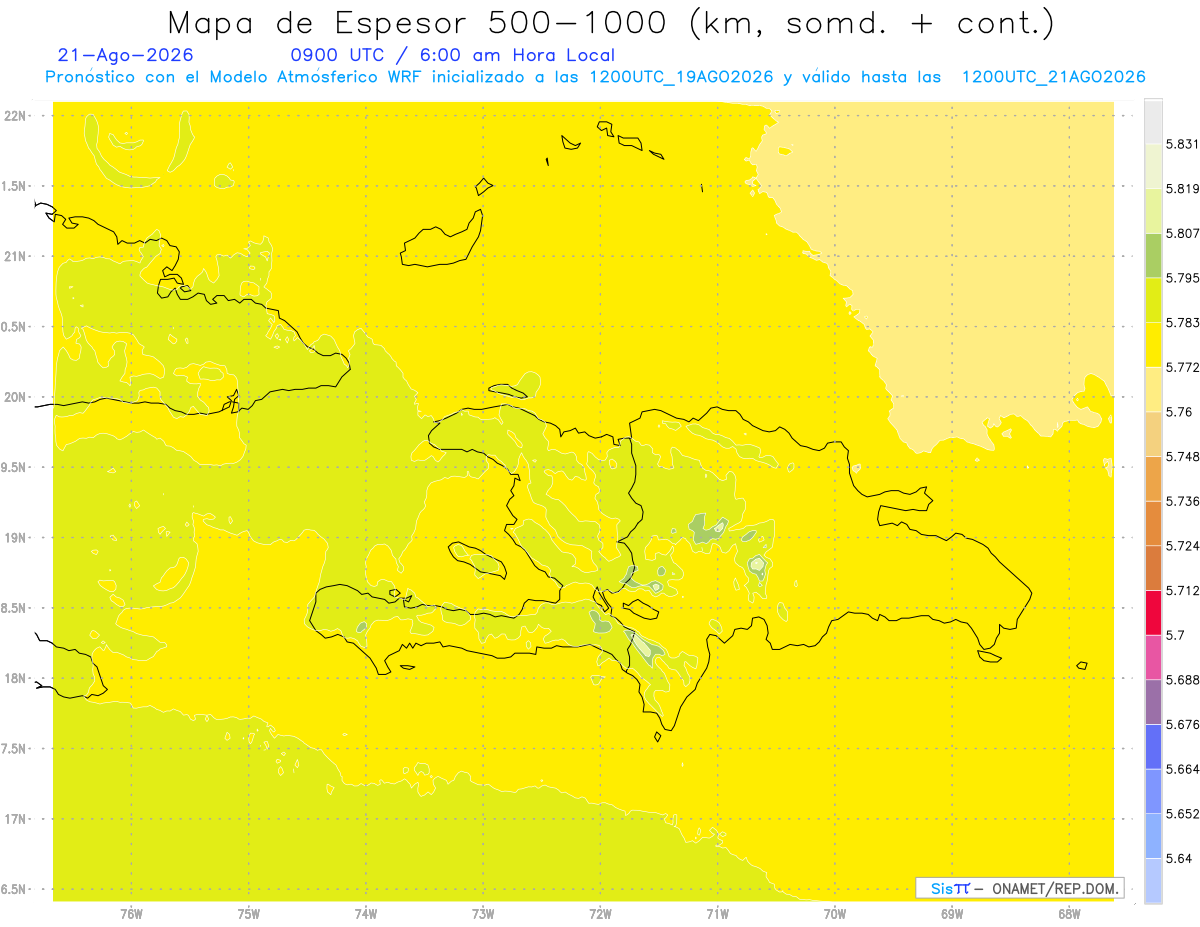Click the latitude label '20N'
Viewport: 1200px width, 927px height.
coord(17,397)
